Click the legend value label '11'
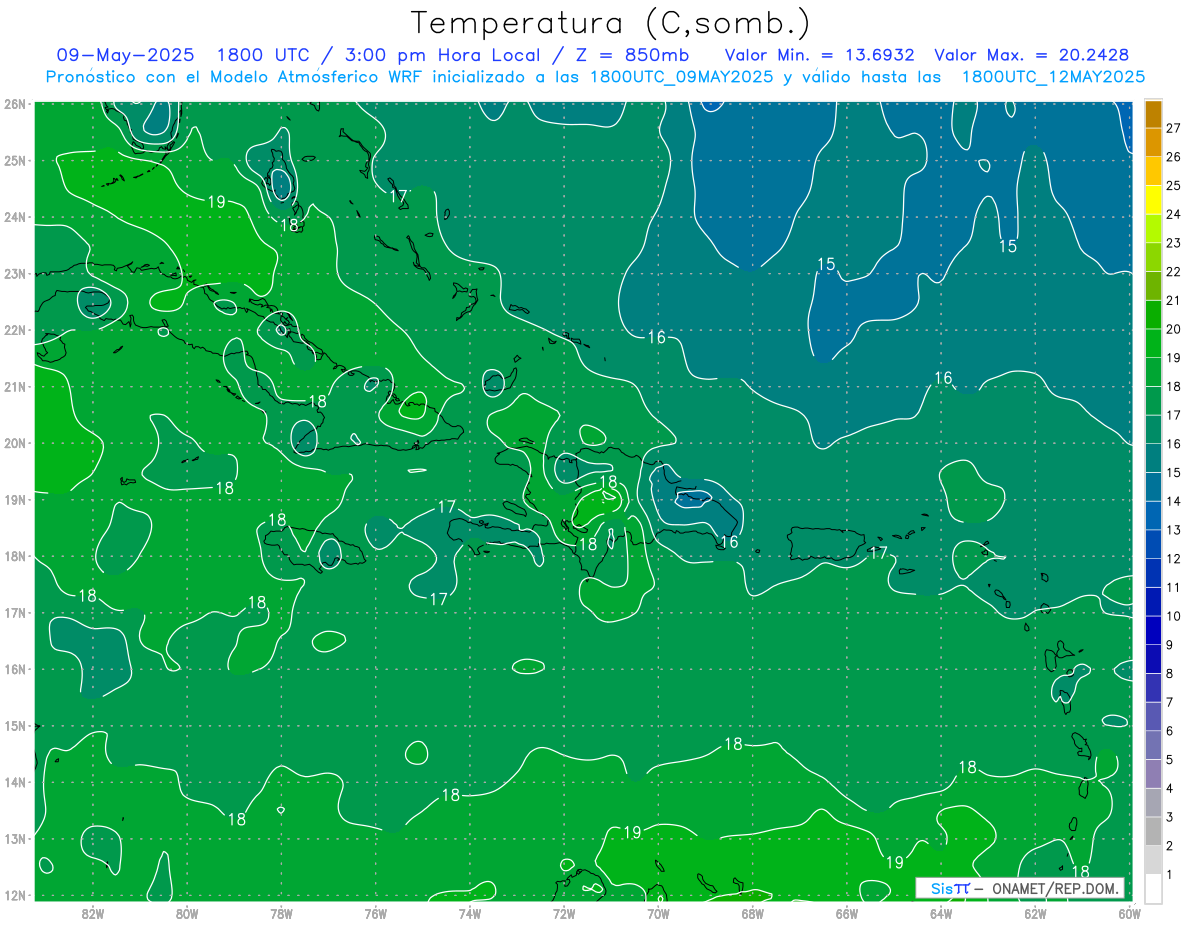1200x927 pixels. 1174,587
